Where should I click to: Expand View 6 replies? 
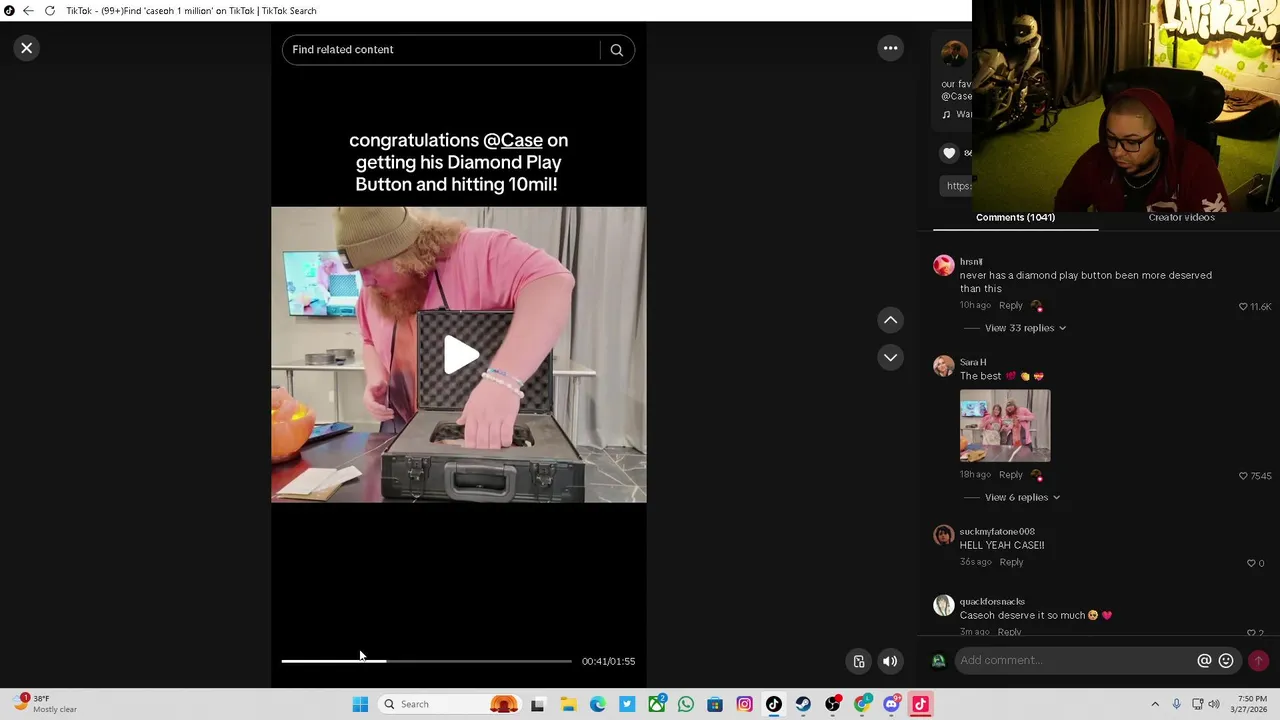click(x=1022, y=497)
